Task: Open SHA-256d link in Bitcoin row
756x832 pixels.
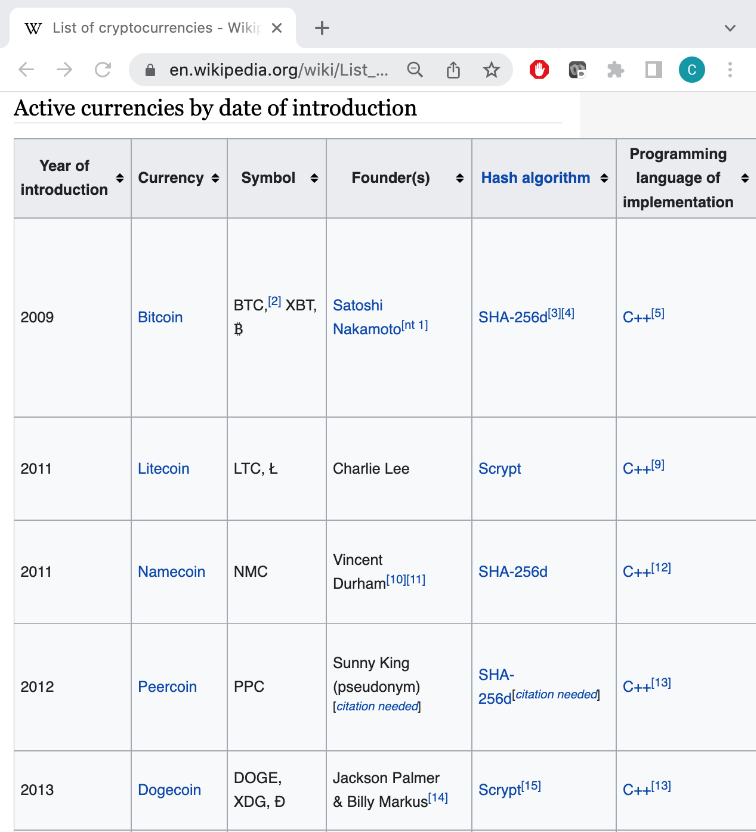Action: click(x=512, y=317)
